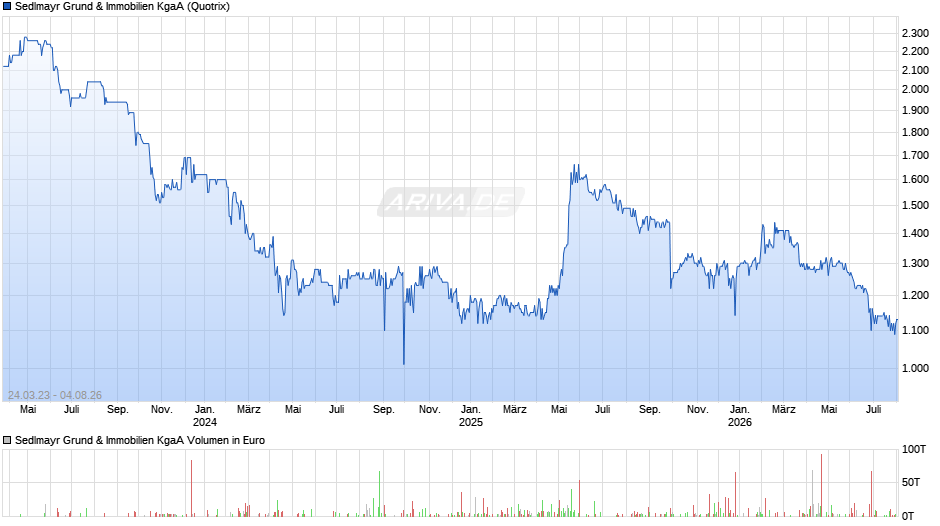Click the 1.900 price axis label
940x526 pixels.
tap(915, 110)
